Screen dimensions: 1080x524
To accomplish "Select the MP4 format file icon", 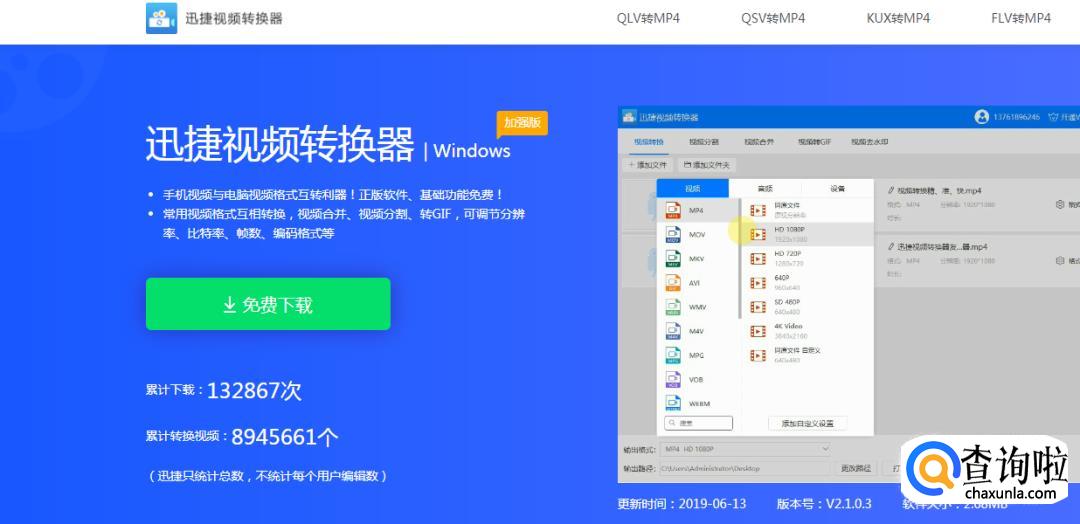I will tap(673, 210).
